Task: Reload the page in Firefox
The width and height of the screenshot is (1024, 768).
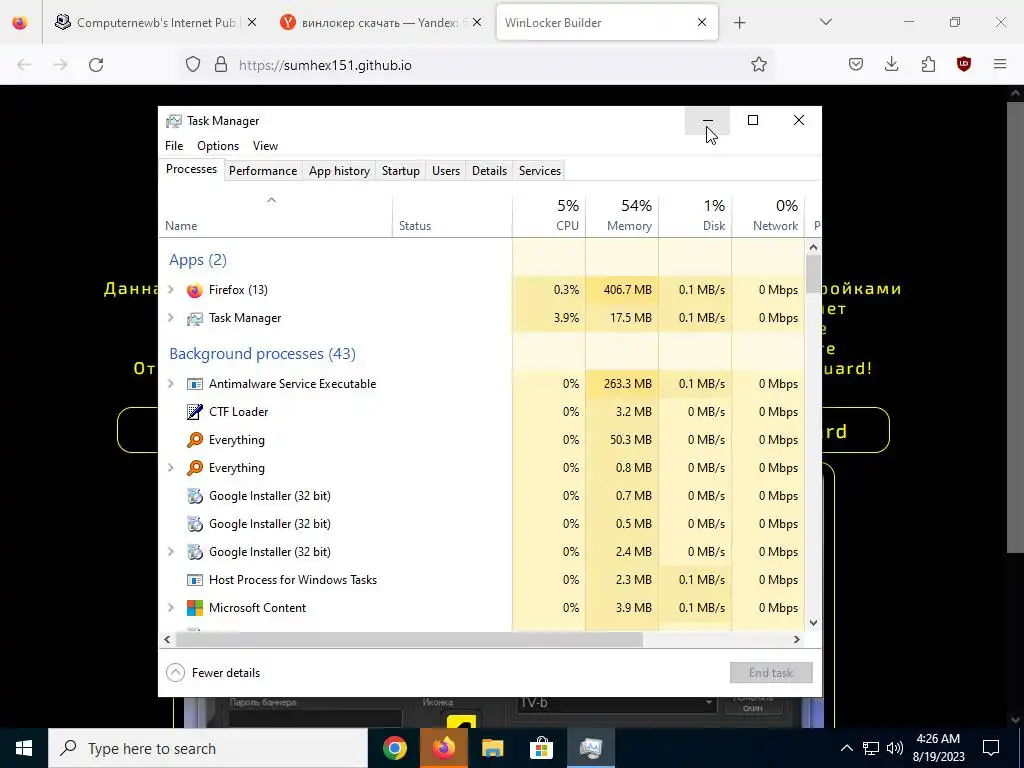Action: [96, 65]
